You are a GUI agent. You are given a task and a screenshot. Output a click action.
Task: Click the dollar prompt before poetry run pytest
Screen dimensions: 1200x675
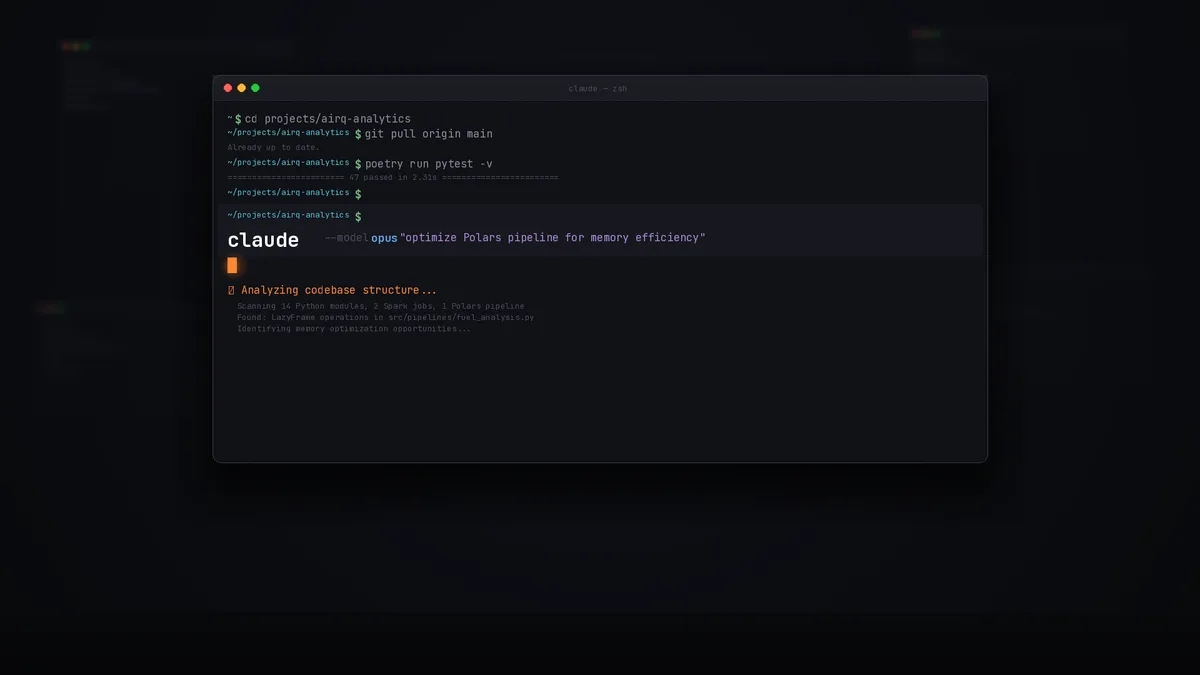pyautogui.click(x=358, y=163)
